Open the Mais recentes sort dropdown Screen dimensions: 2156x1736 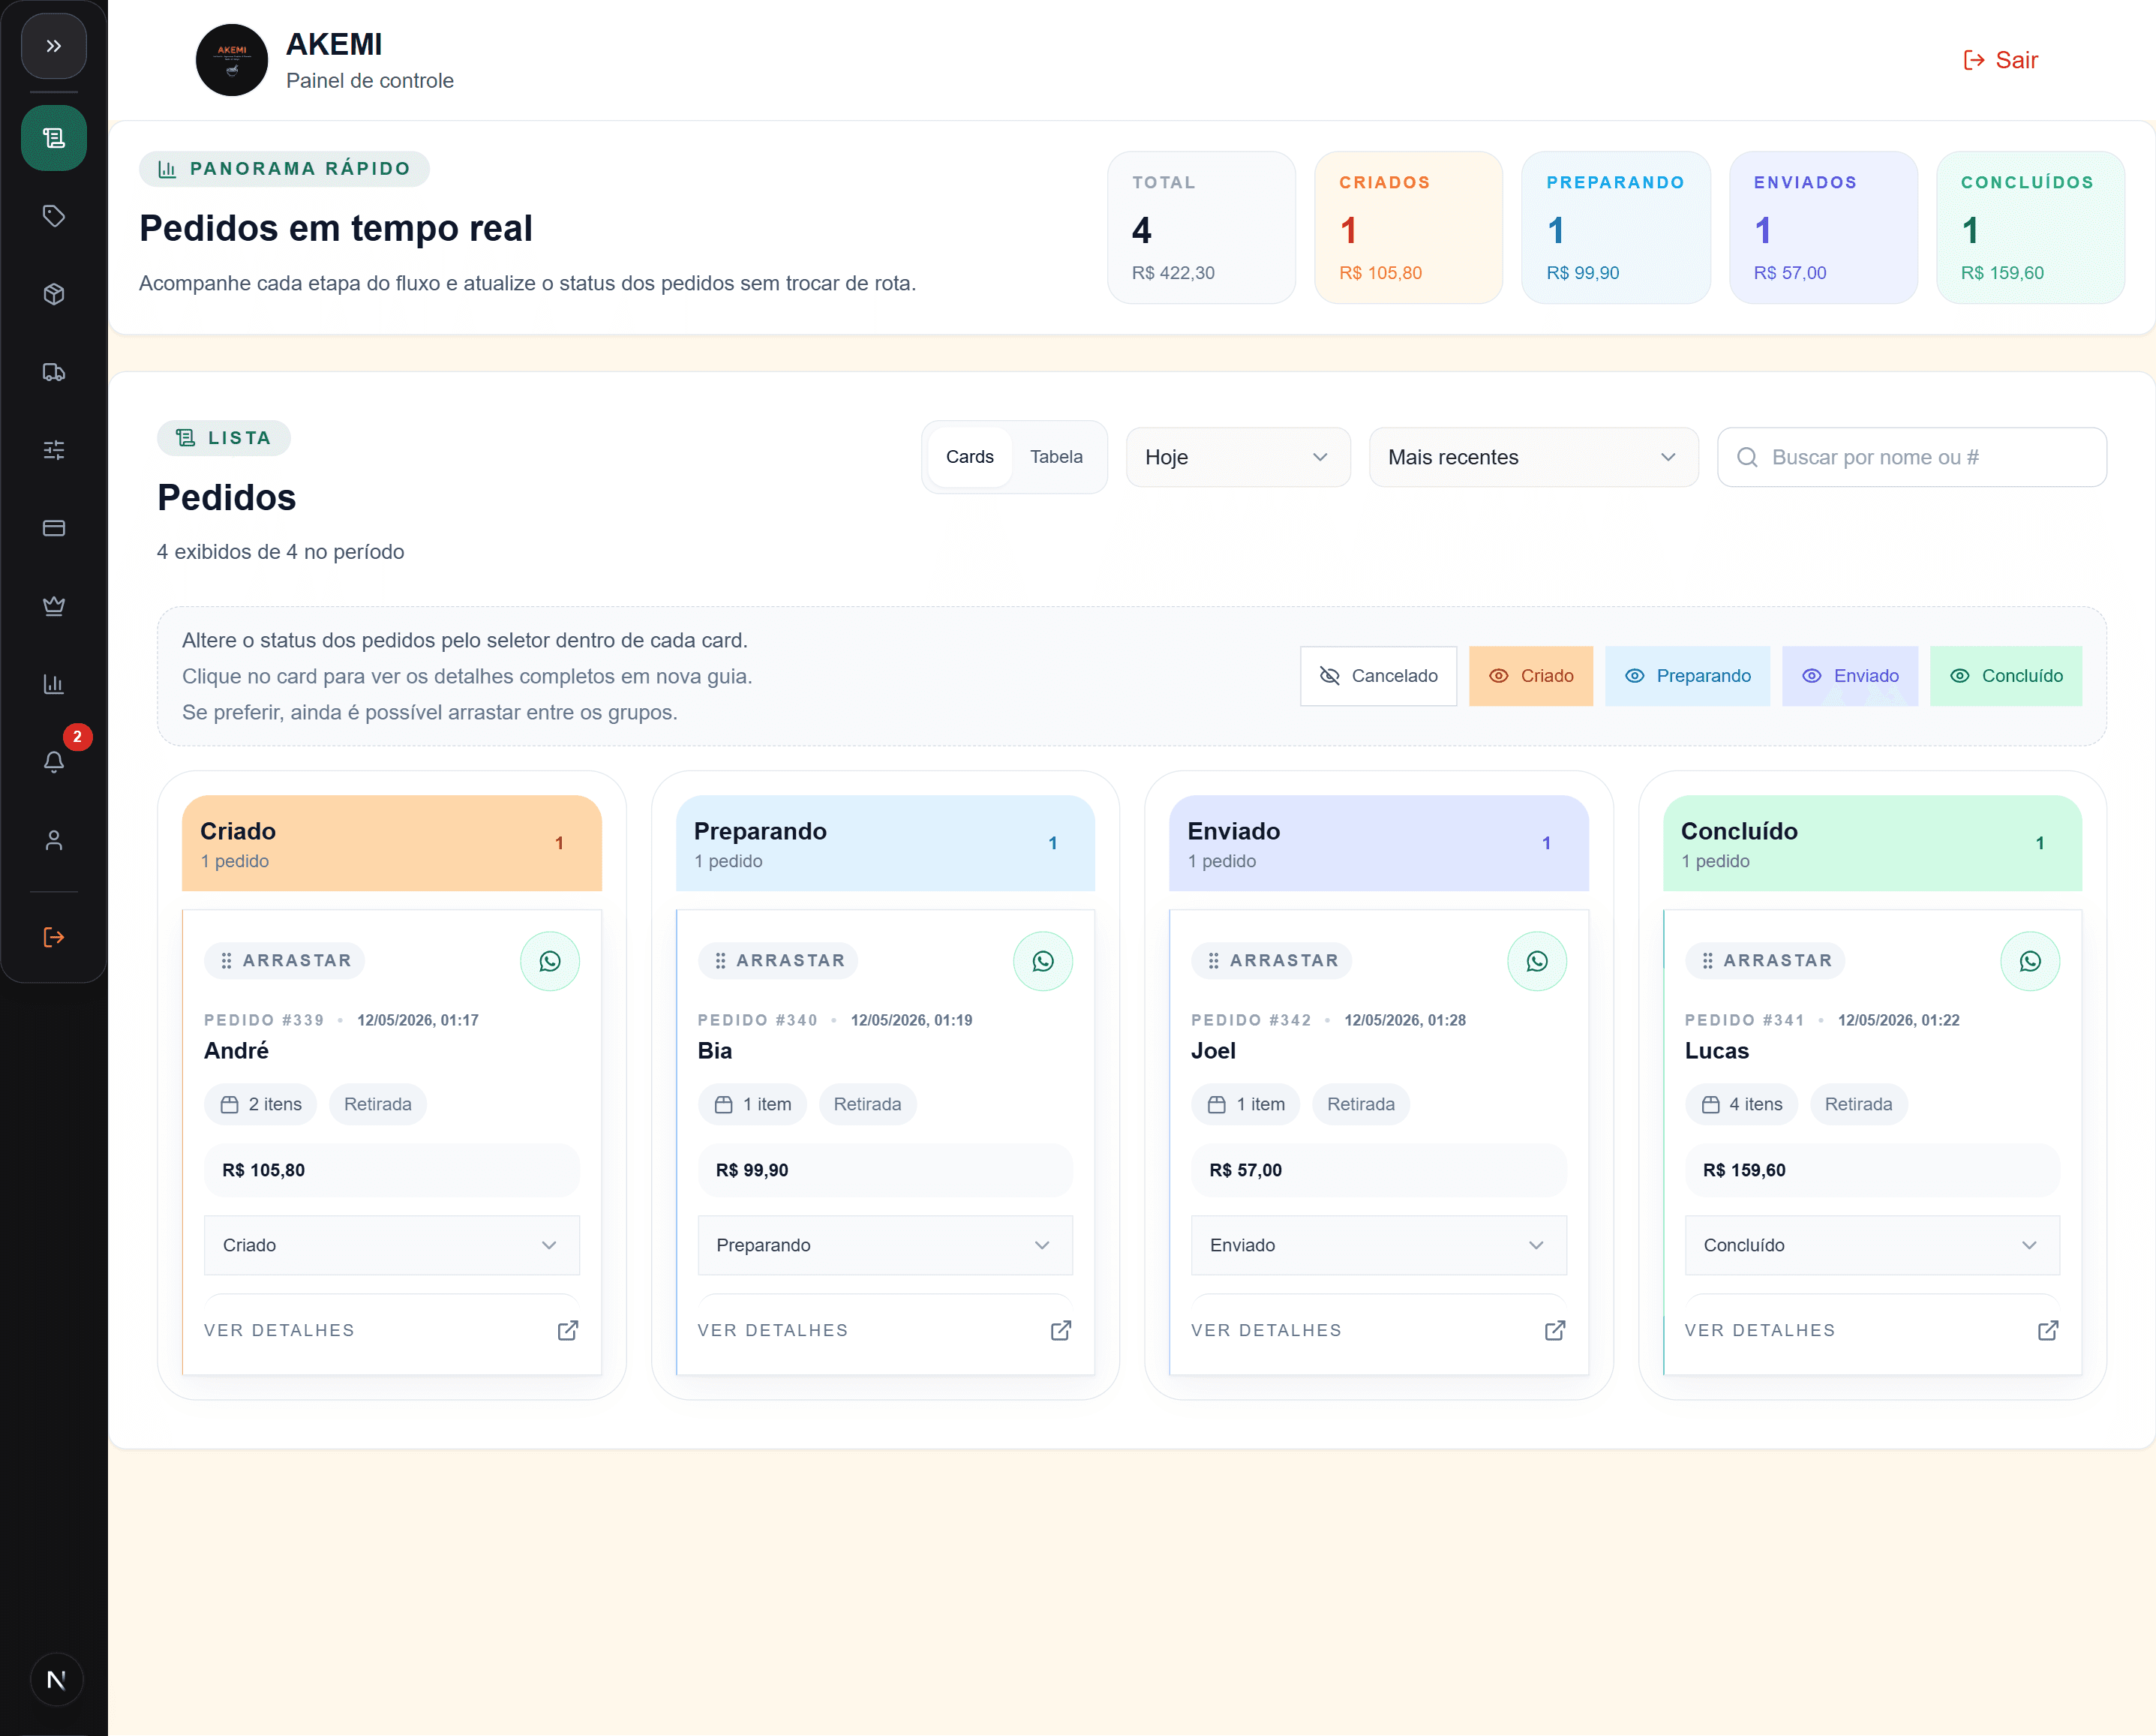[1533, 457]
